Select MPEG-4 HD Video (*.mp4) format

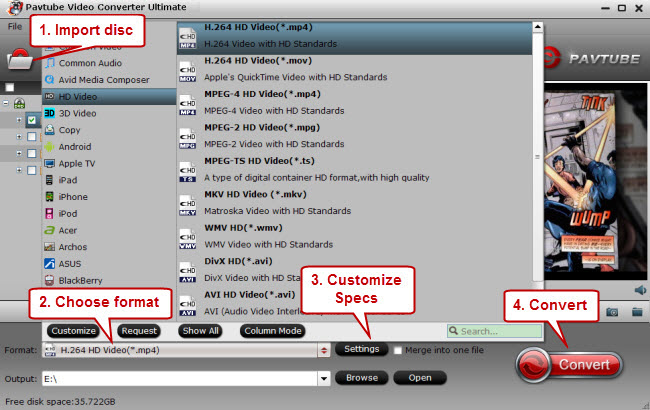(354, 103)
